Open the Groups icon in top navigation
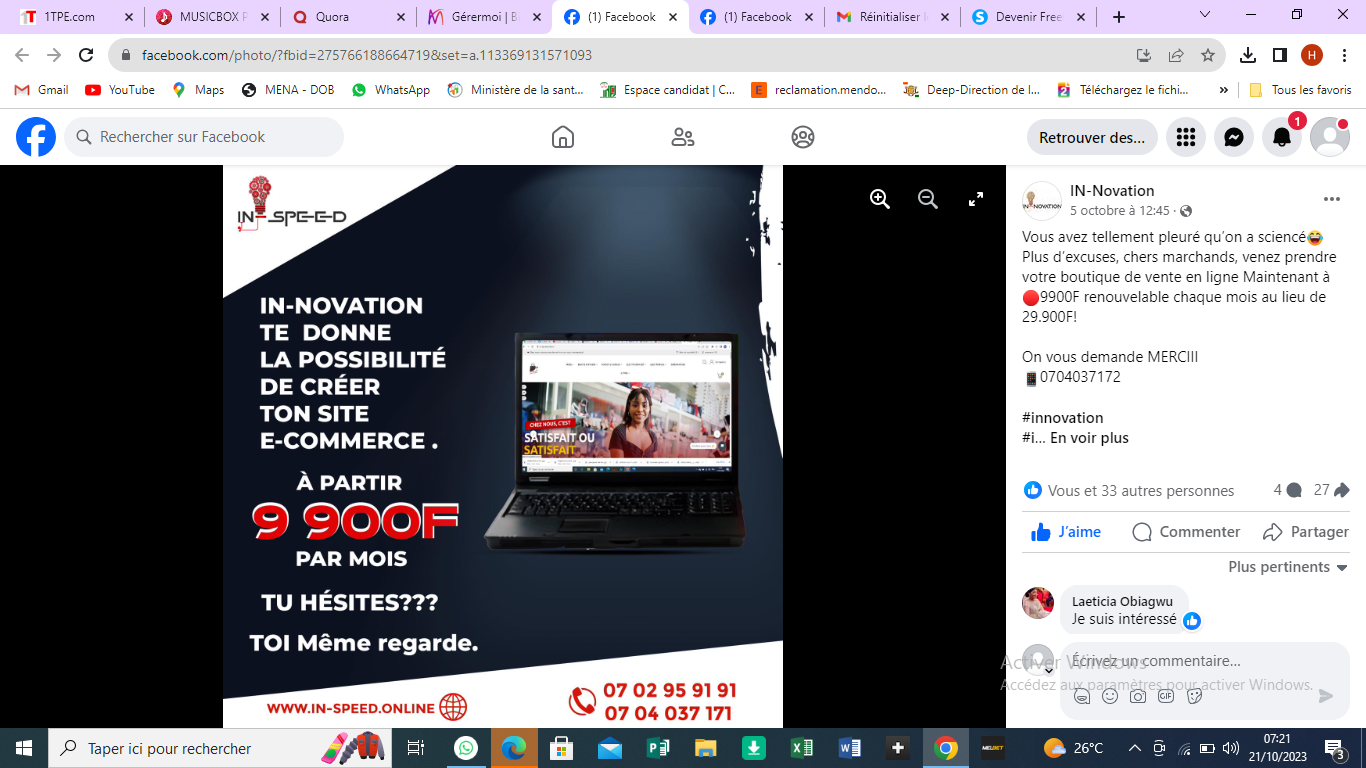1366x768 pixels. [803, 137]
